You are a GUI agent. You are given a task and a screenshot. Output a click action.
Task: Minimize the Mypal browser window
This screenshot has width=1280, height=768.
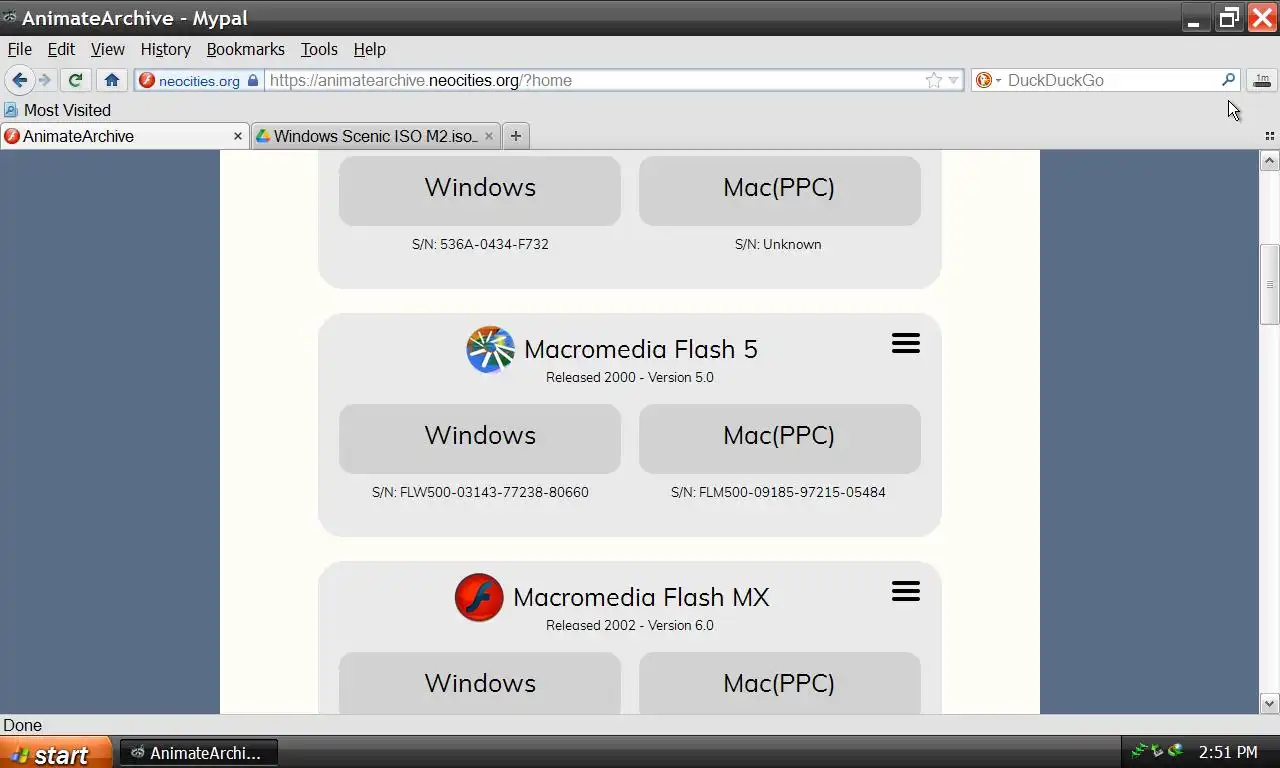[1194, 17]
